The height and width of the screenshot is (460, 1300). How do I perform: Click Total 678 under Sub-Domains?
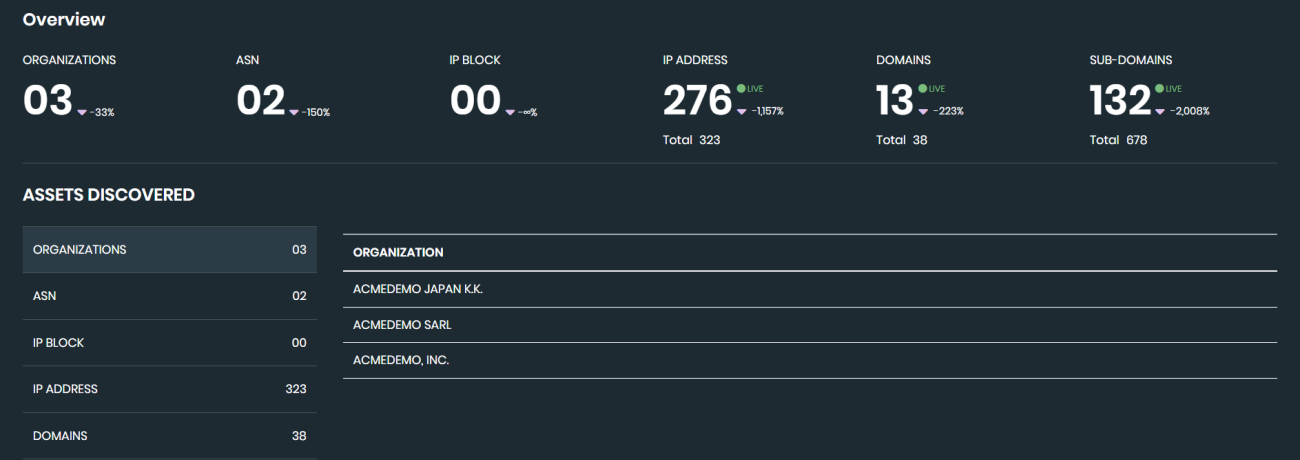1118,140
